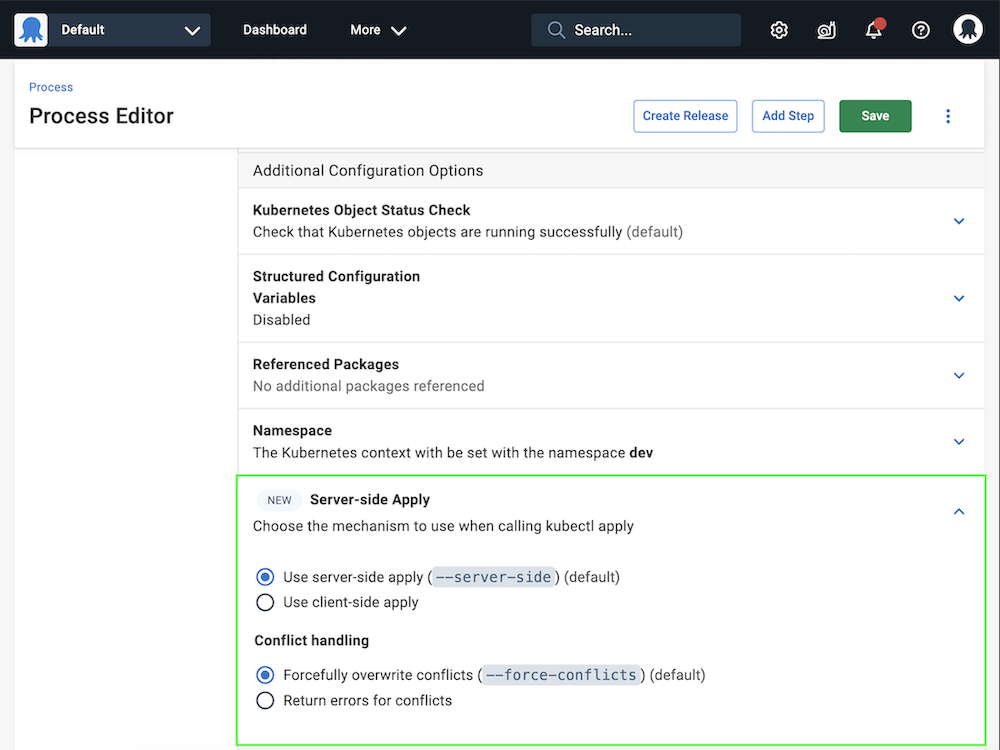This screenshot has height=750, width=1000.
Task: Click the 'No additional packages referenced' text
Action: (x=369, y=386)
